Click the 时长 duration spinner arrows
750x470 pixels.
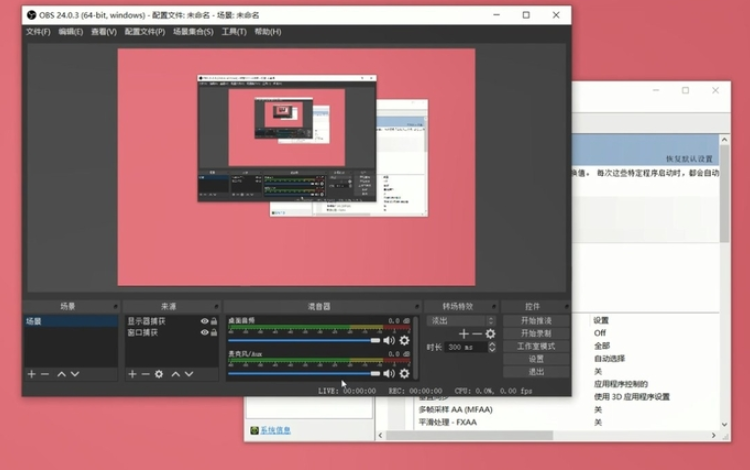pyautogui.click(x=492, y=347)
